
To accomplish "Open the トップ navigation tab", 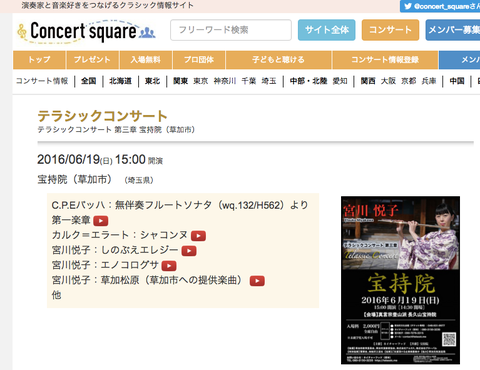I will click(39, 60).
